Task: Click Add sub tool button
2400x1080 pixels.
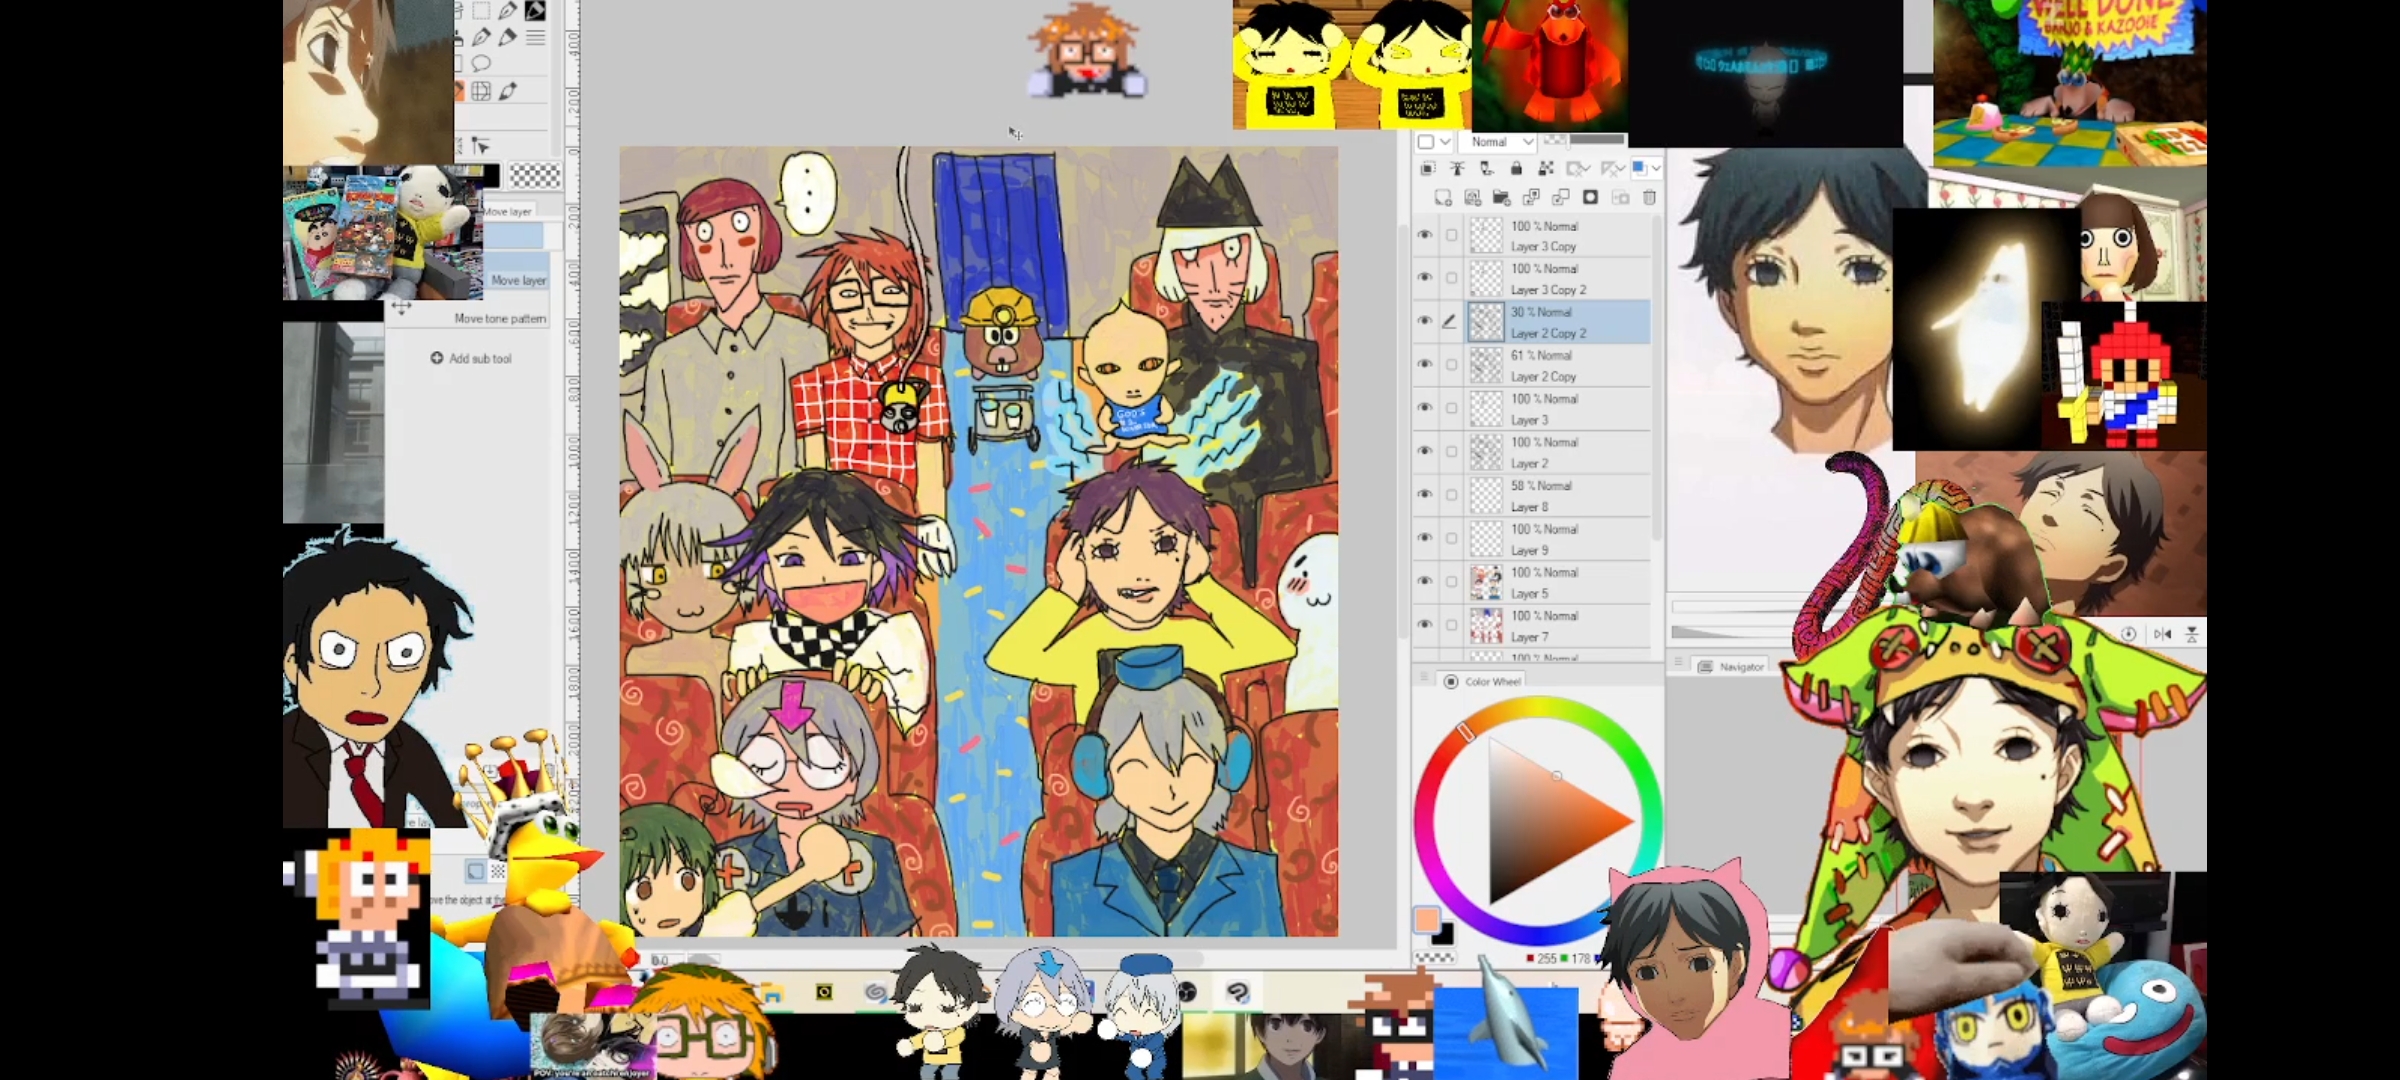Action: point(471,358)
